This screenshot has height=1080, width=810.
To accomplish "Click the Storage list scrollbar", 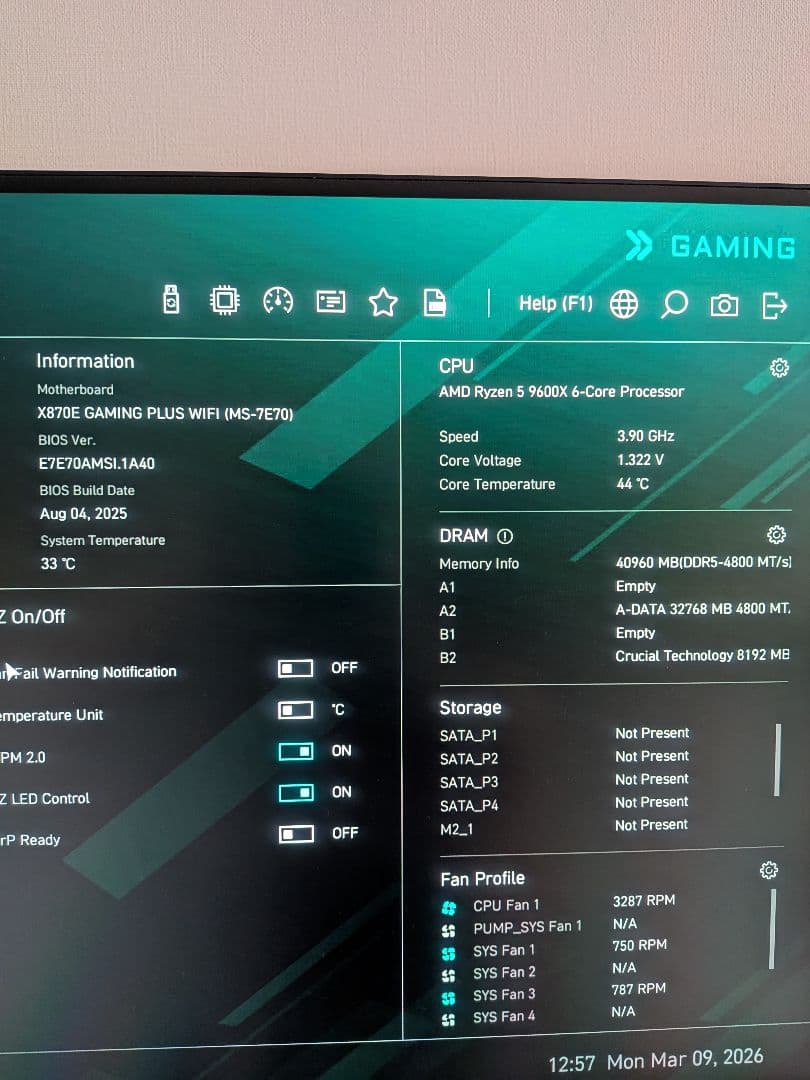I will coord(778,760).
